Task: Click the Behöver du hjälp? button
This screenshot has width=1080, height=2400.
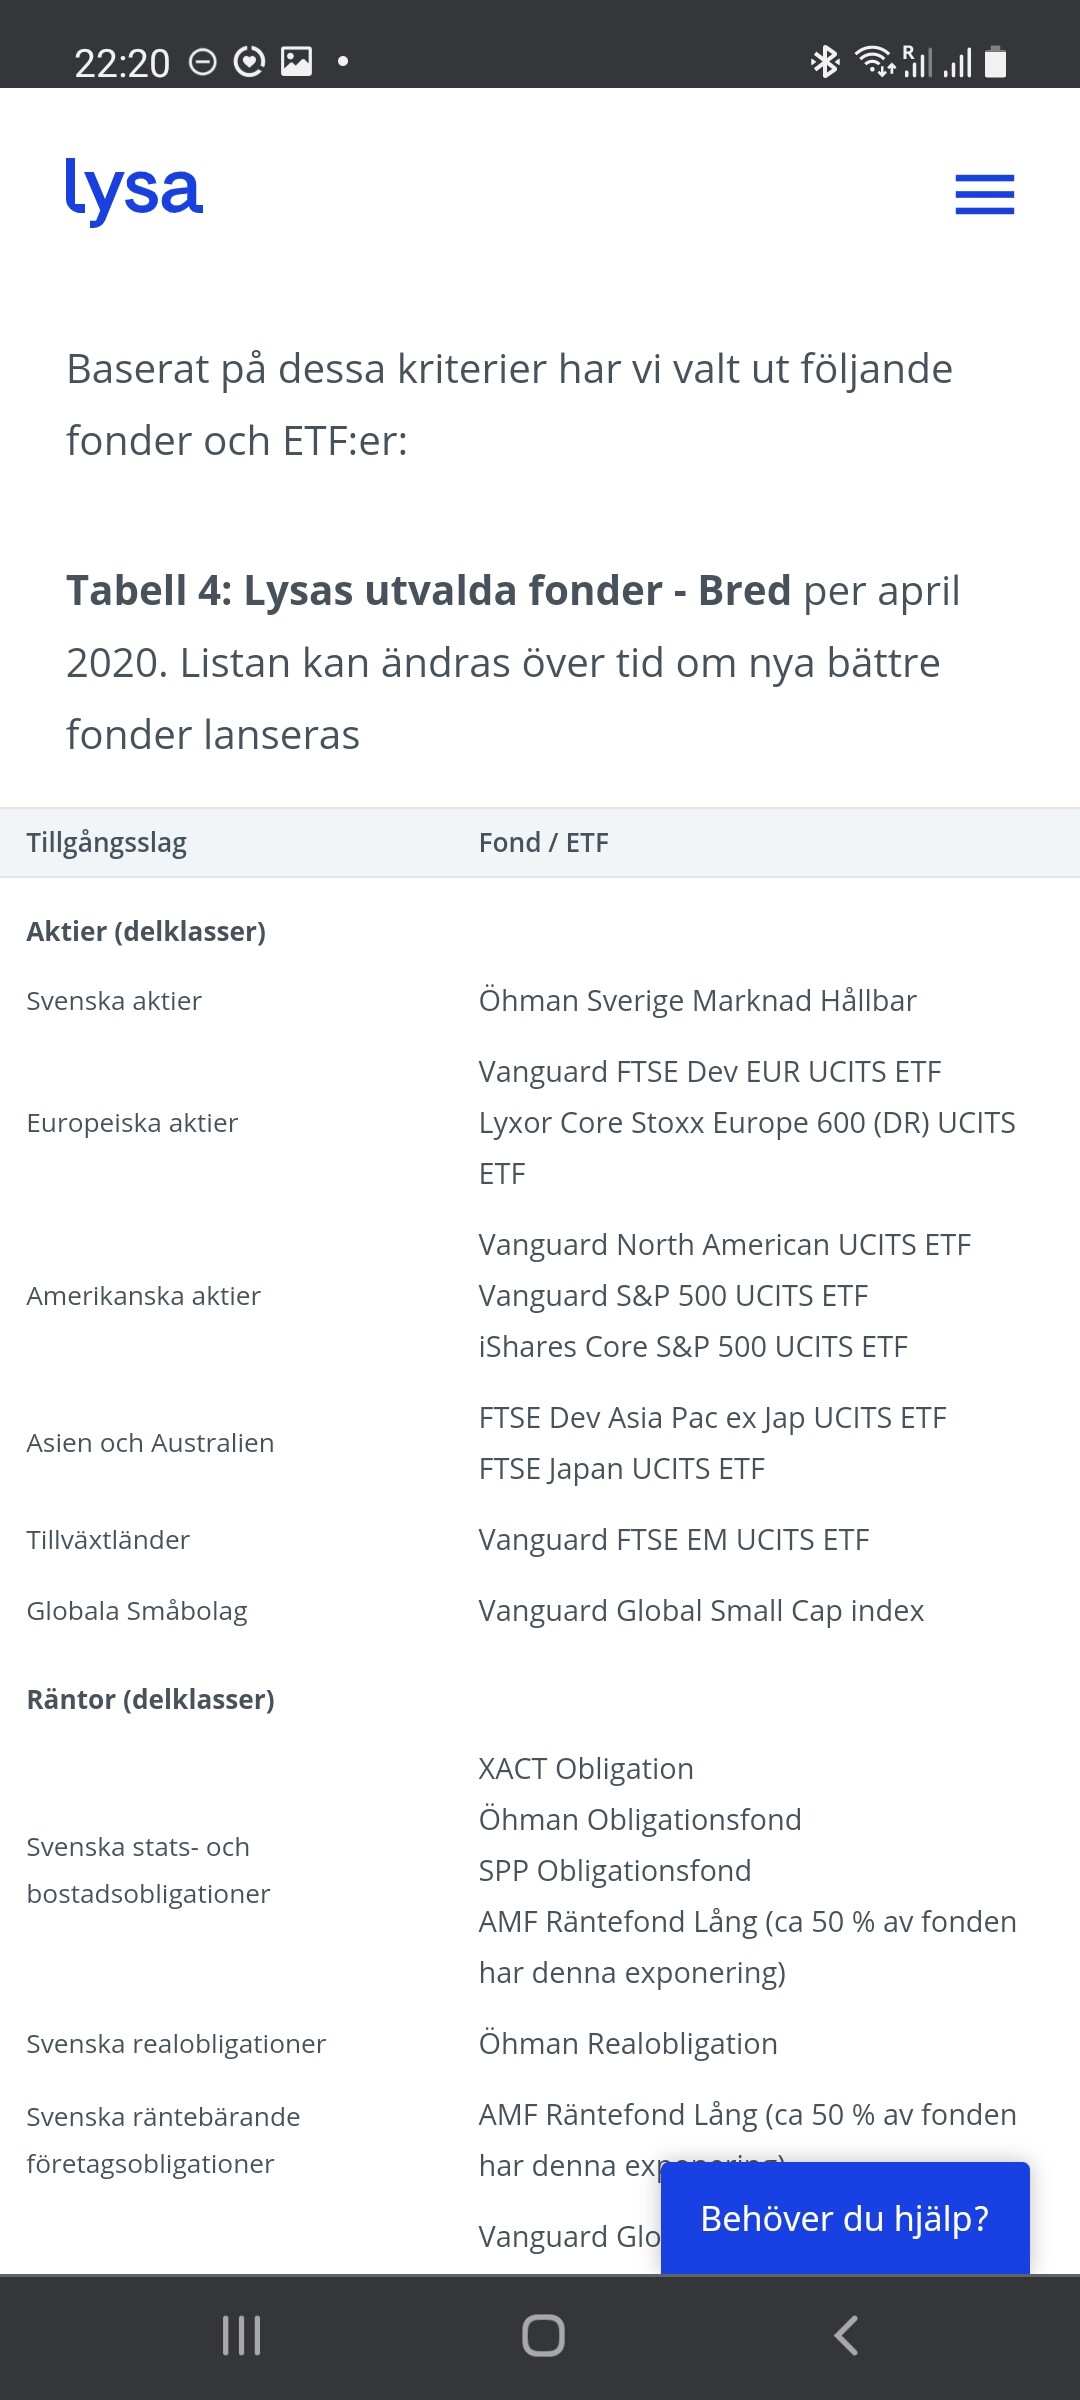Action: coord(845,2218)
